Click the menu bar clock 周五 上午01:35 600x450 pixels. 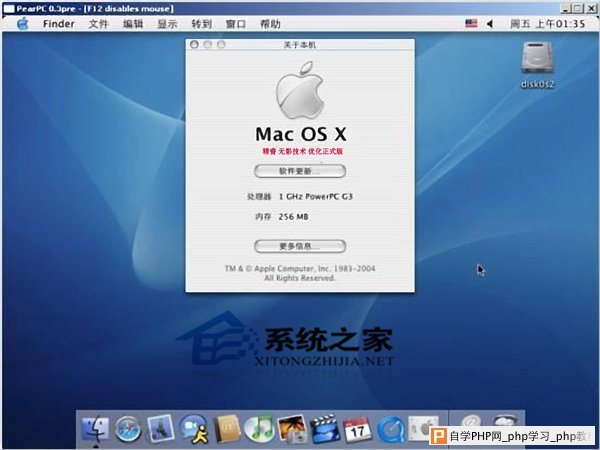click(547, 24)
